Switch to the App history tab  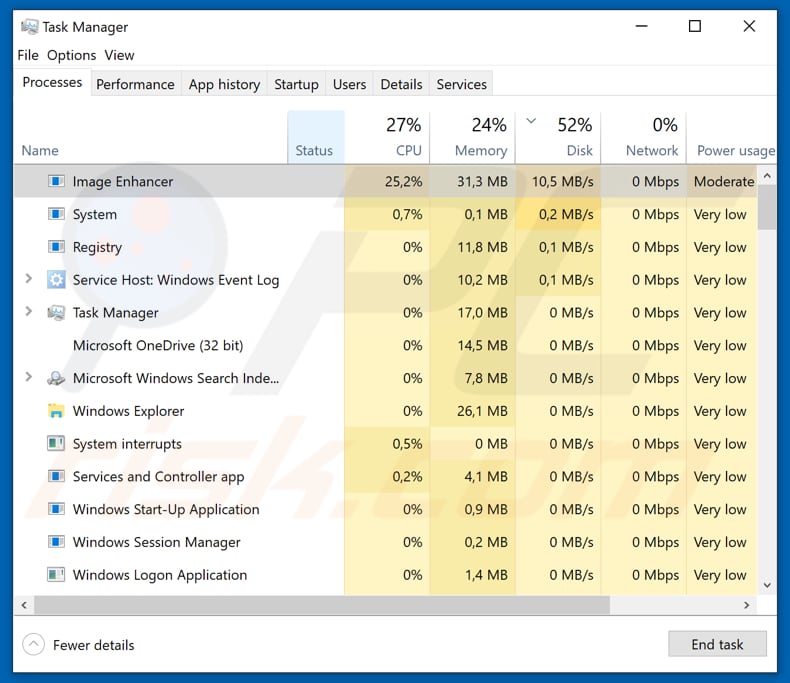click(224, 84)
